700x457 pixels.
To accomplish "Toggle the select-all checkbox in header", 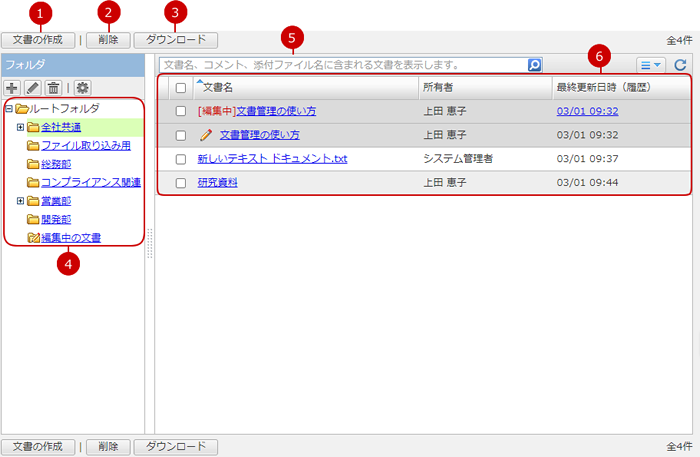I will (181, 87).
